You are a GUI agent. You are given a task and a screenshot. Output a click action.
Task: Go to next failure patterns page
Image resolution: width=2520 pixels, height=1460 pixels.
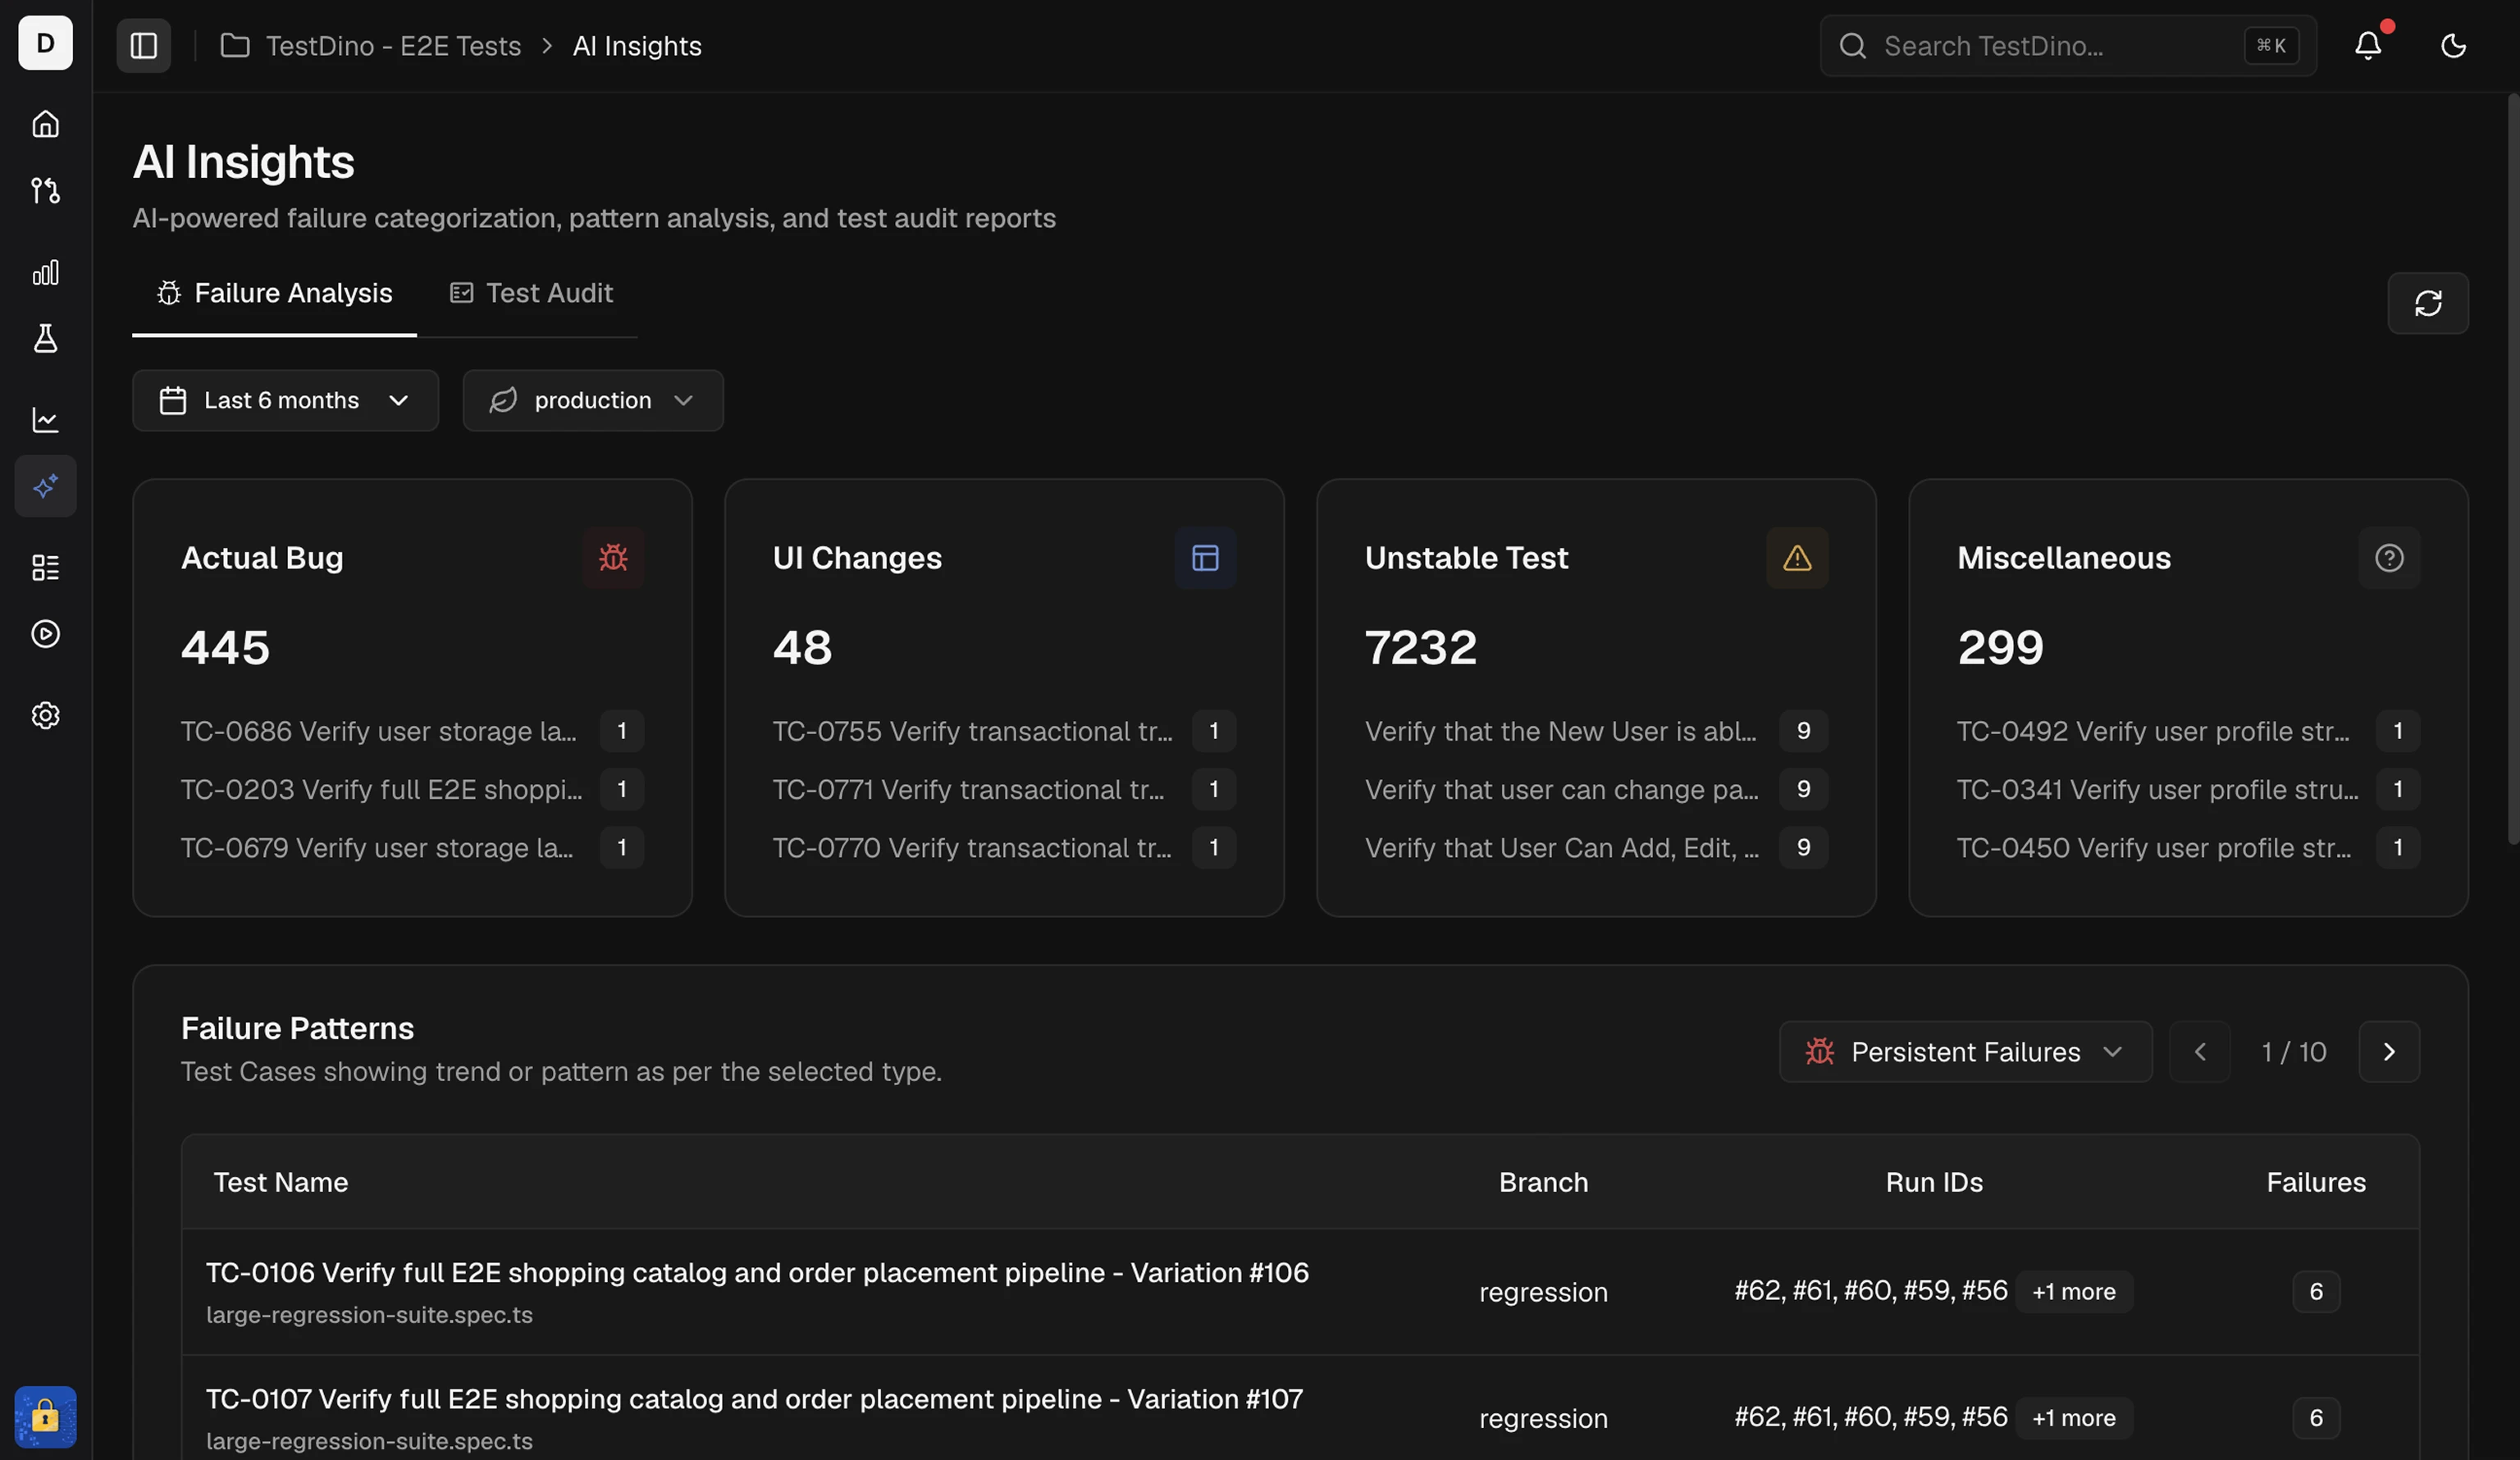(2389, 1052)
